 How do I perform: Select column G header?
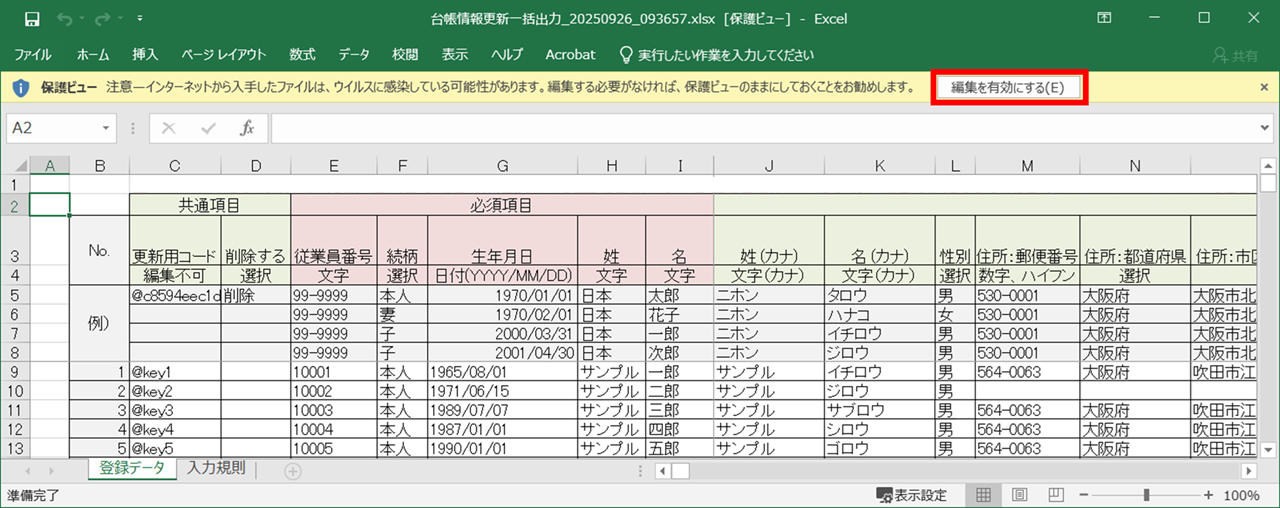click(503, 165)
